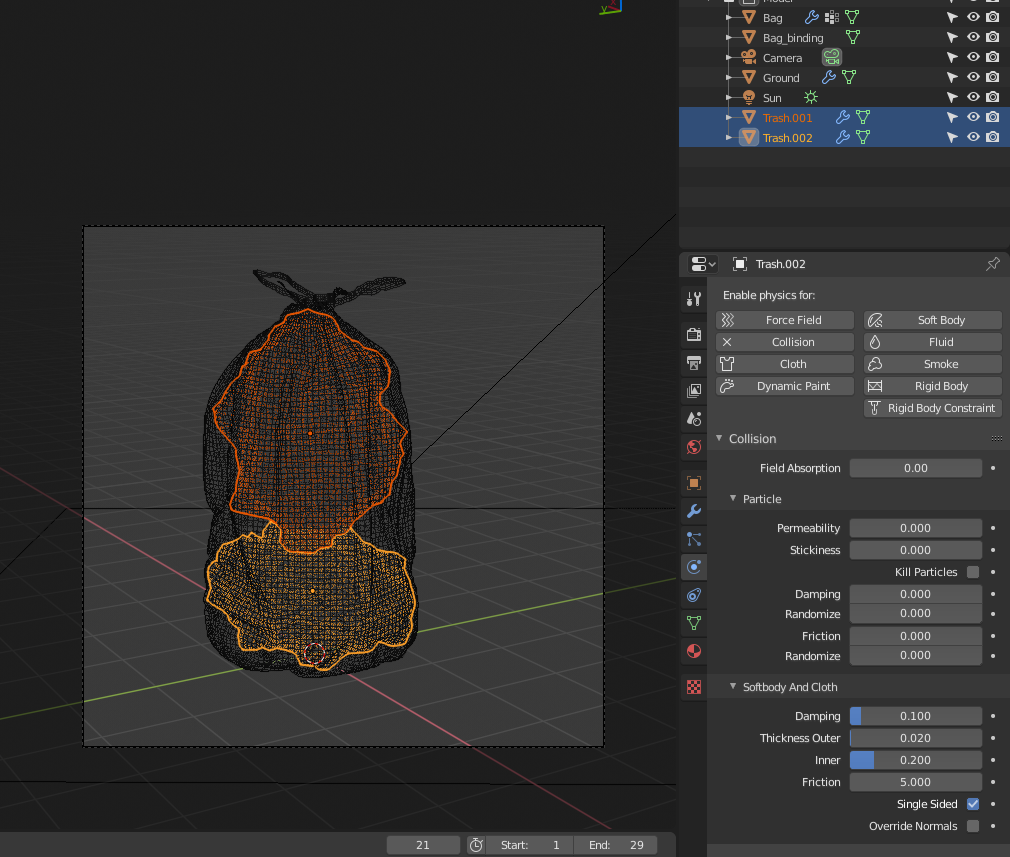
Task: Click the Softbody Damping slider
Action: pyautogui.click(x=915, y=716)
